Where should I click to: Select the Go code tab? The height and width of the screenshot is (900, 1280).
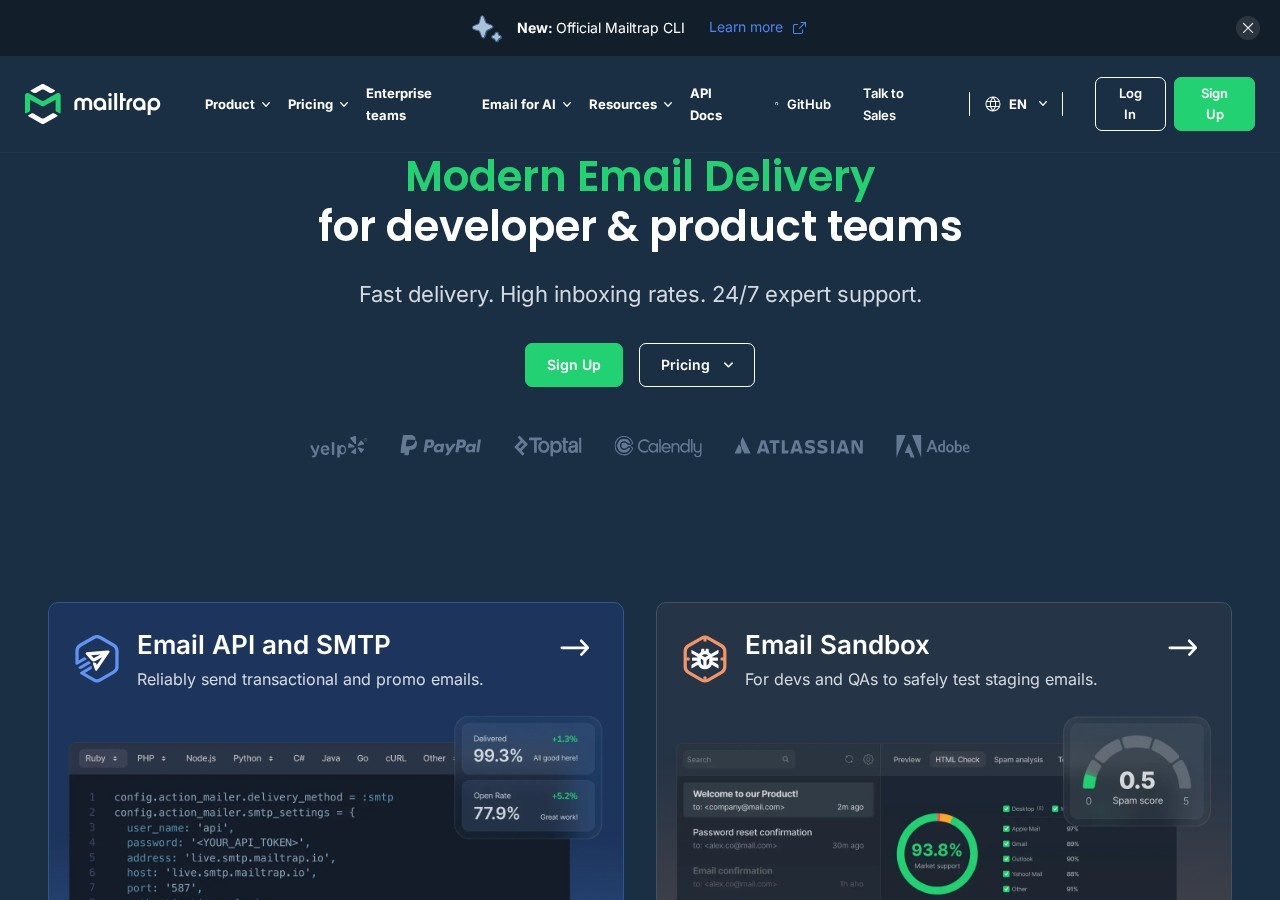coord(362,758)
